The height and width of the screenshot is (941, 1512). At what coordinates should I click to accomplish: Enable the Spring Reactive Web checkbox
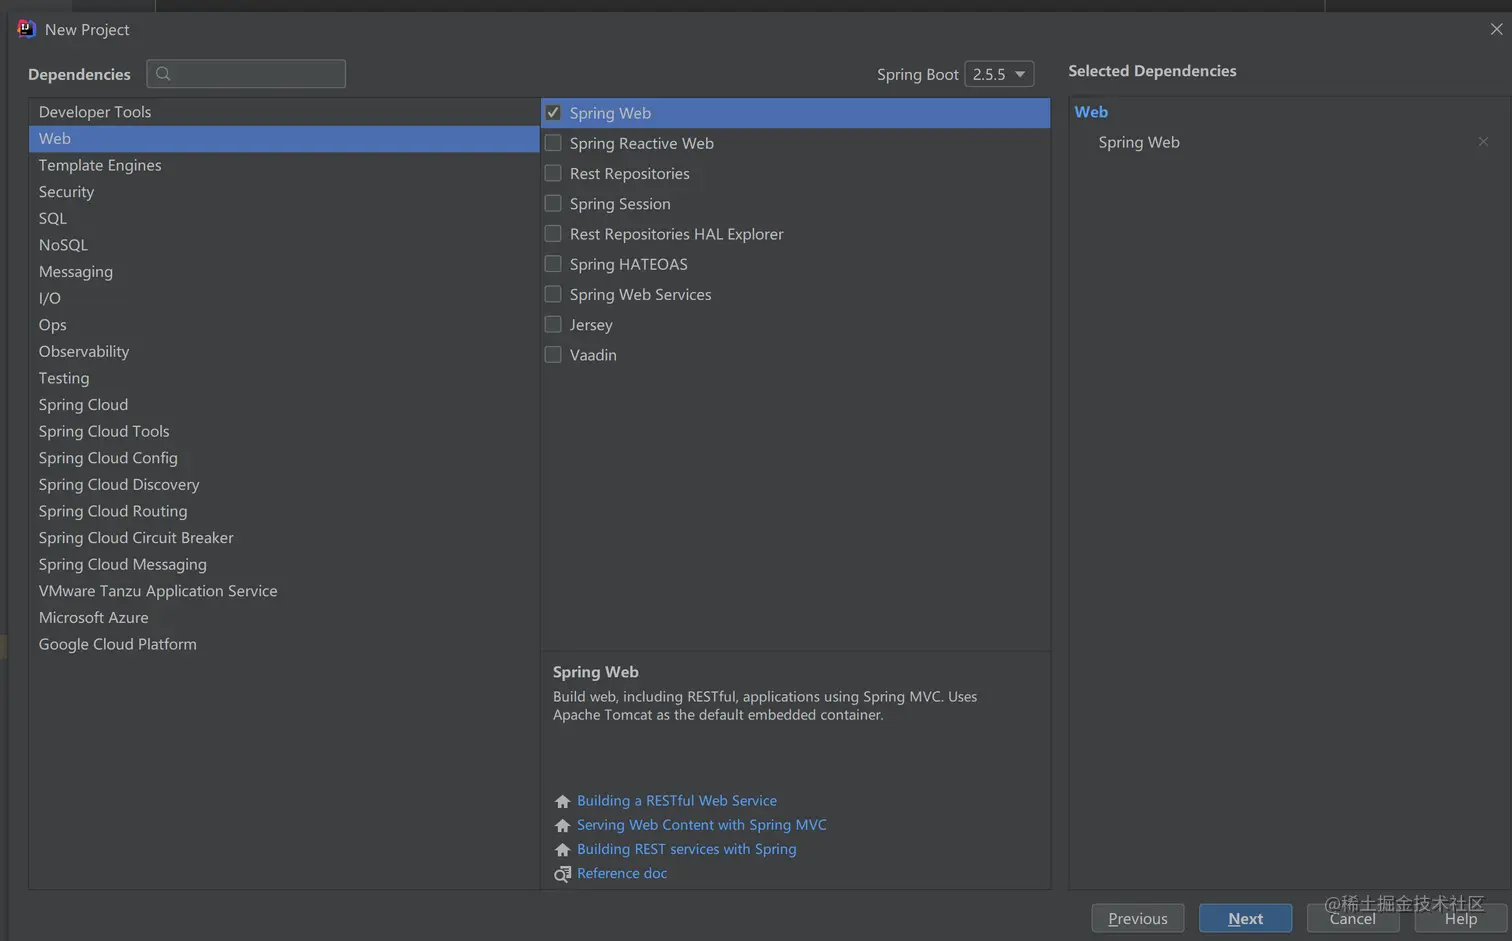pos(553,143)
